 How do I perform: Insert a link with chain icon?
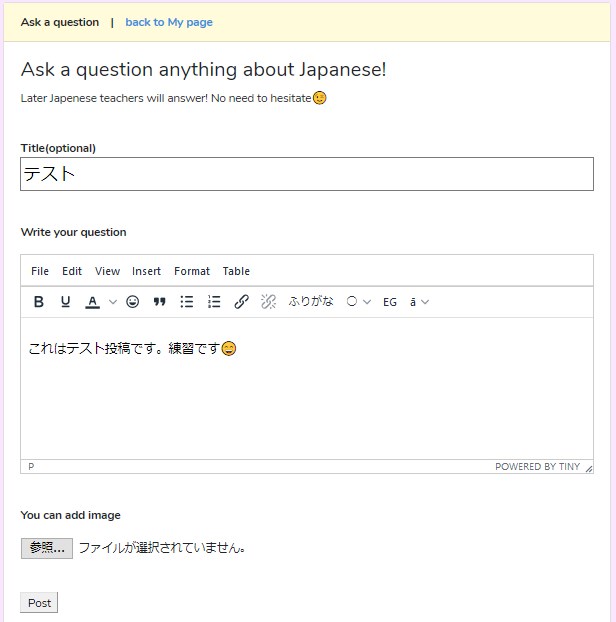coord(241,302)
